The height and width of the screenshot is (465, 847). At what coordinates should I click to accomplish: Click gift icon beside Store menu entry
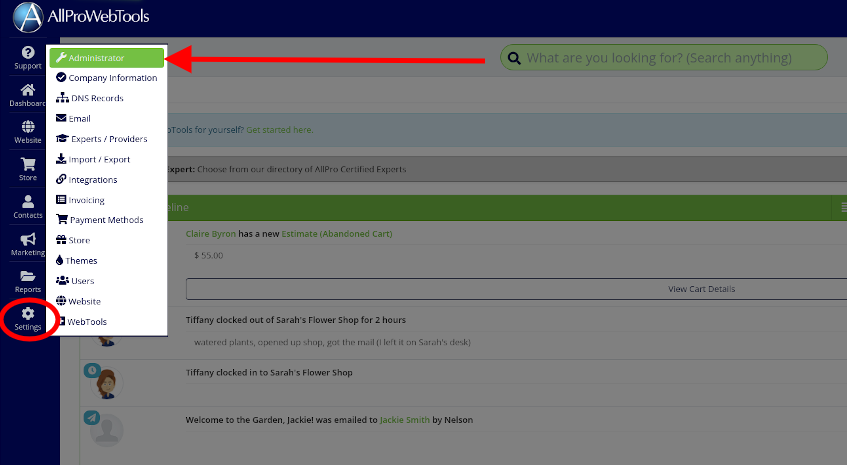click(61, 240)
